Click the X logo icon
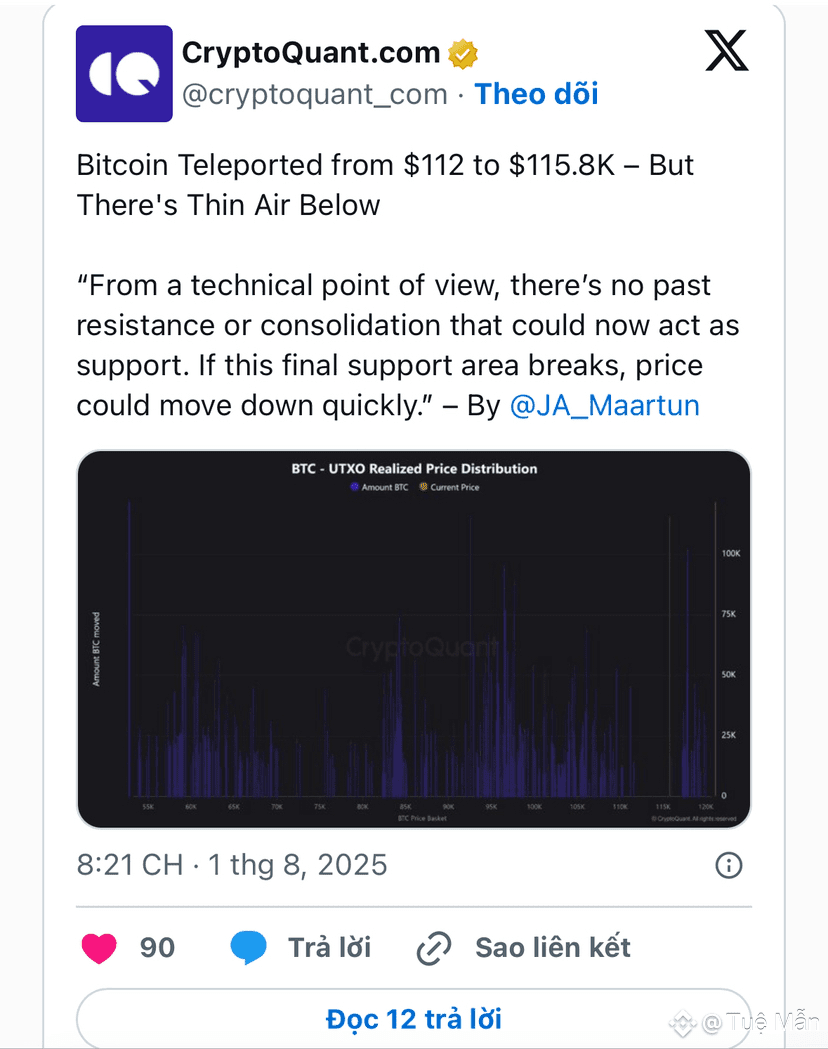Screen dimensions: 828x1049 click(727, 51)
